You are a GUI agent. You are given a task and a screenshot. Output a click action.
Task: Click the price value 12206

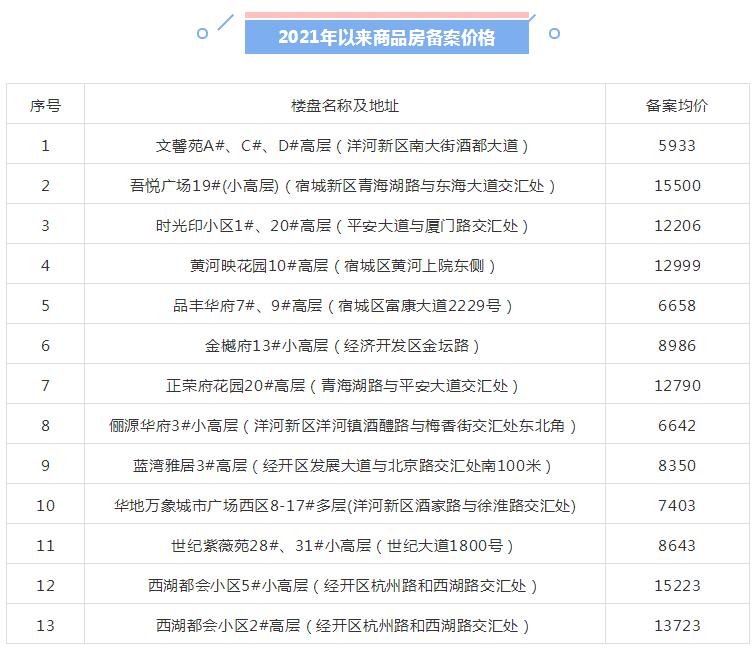(677, 226)
